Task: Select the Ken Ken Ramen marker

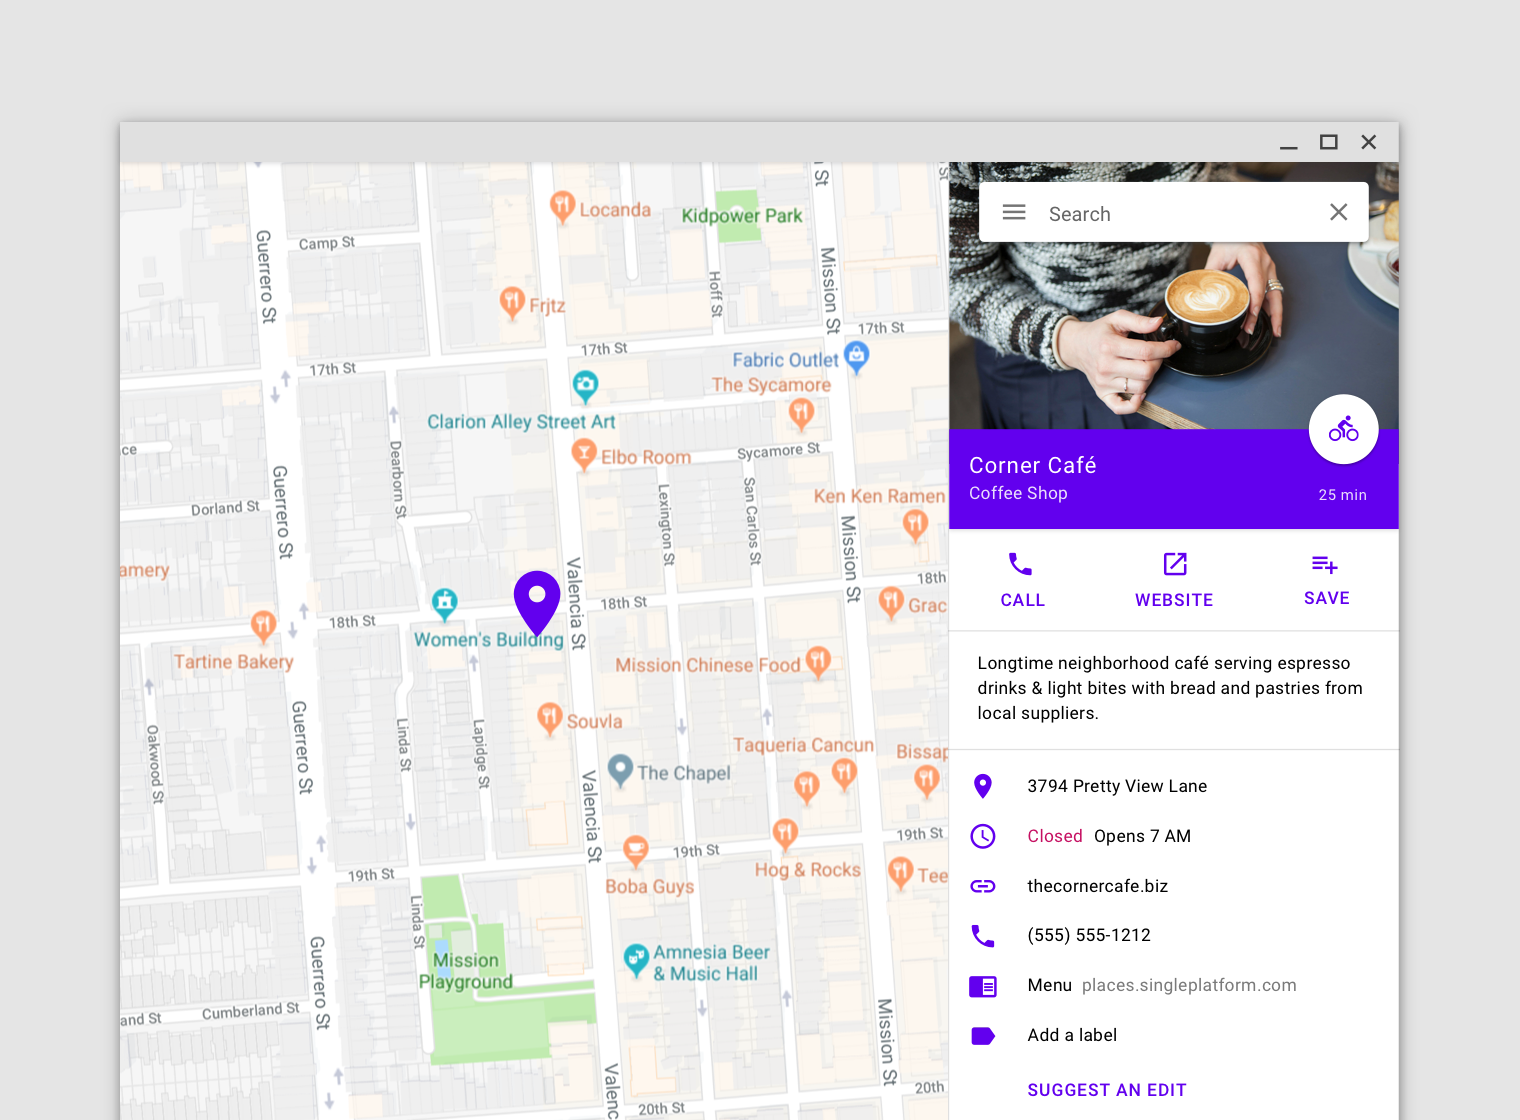Action: 915,524
